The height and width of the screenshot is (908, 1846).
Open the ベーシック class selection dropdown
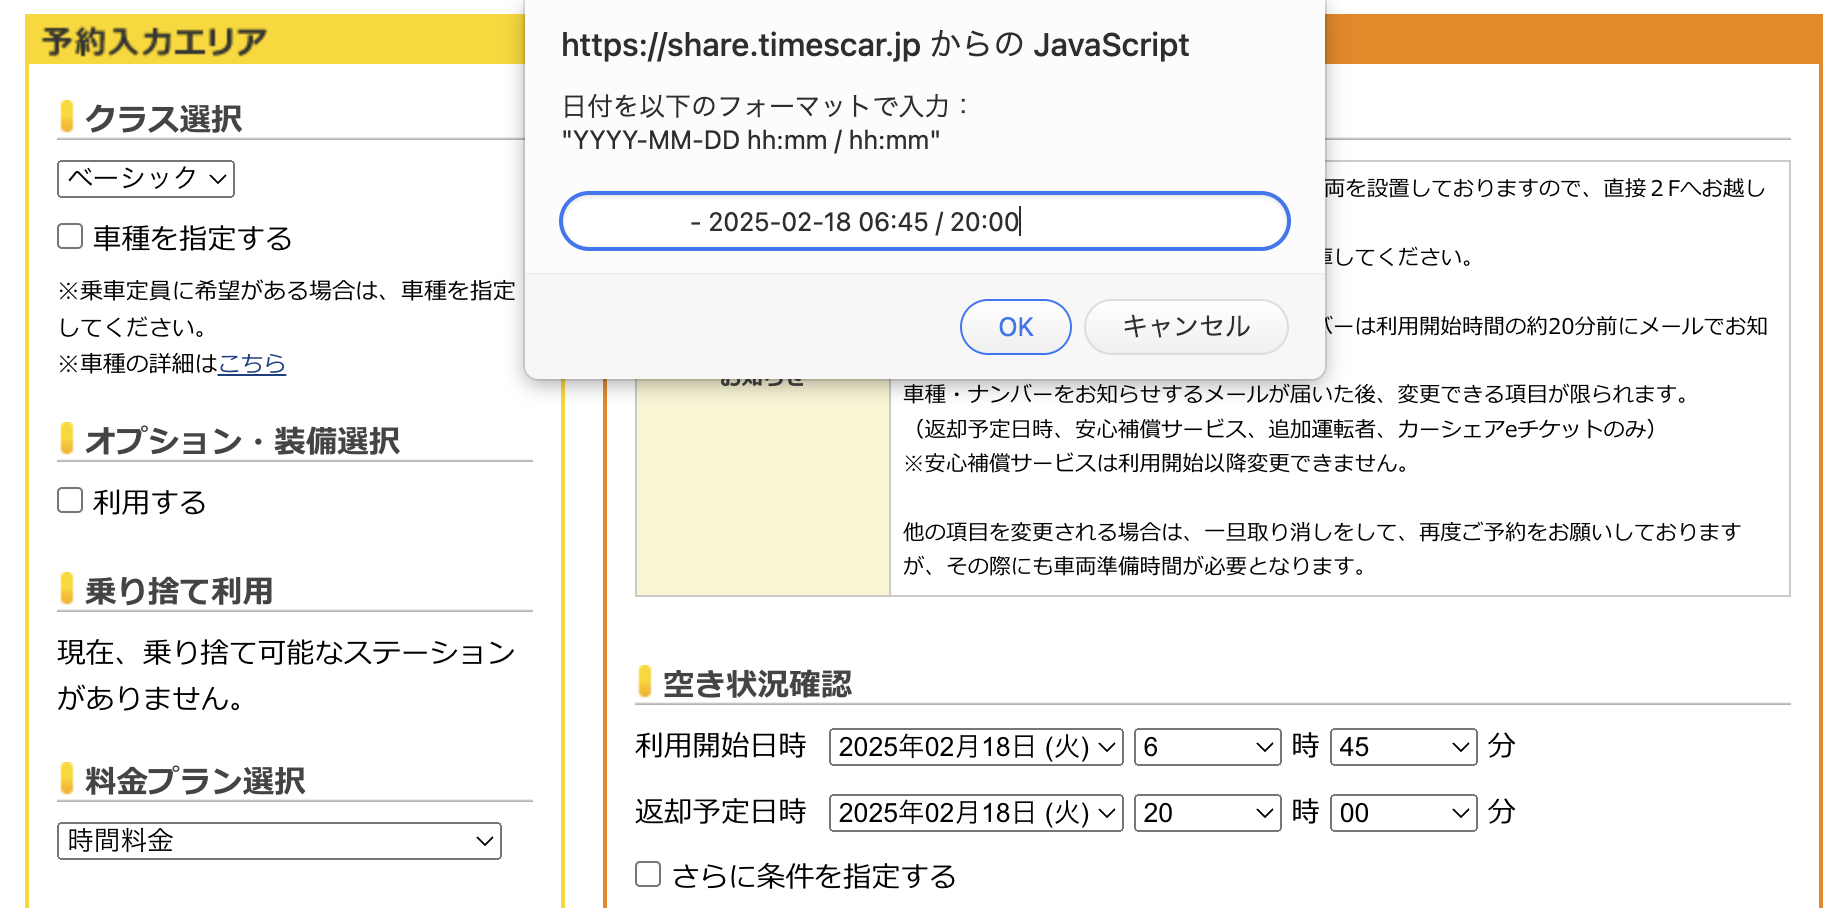click(144, 179)
